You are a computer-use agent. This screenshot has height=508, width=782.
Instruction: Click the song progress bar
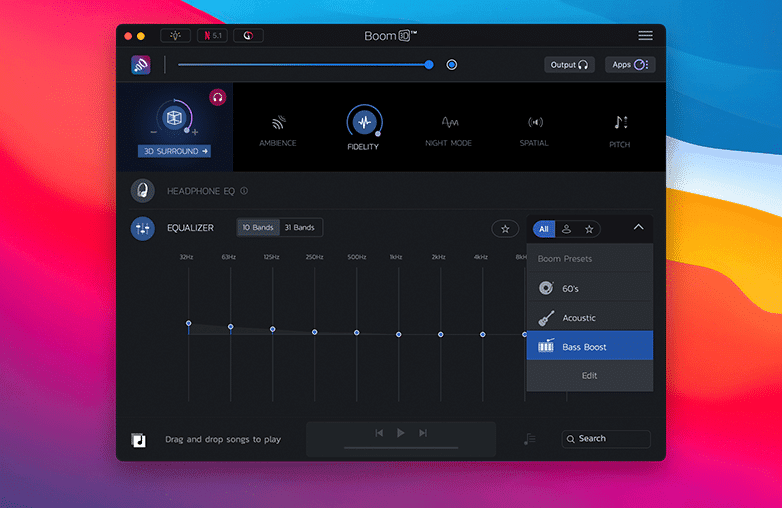click(x=401, y=448)
